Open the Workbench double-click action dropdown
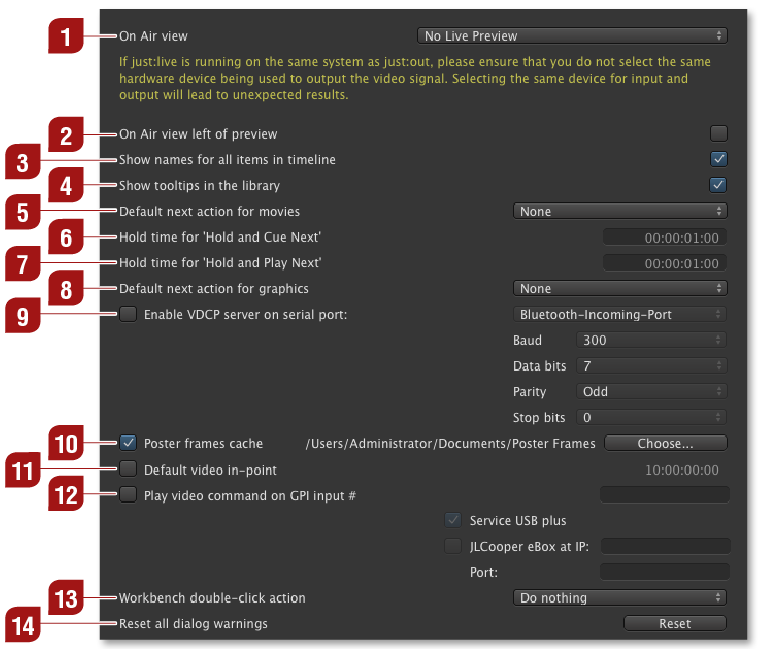 point(620,598)
